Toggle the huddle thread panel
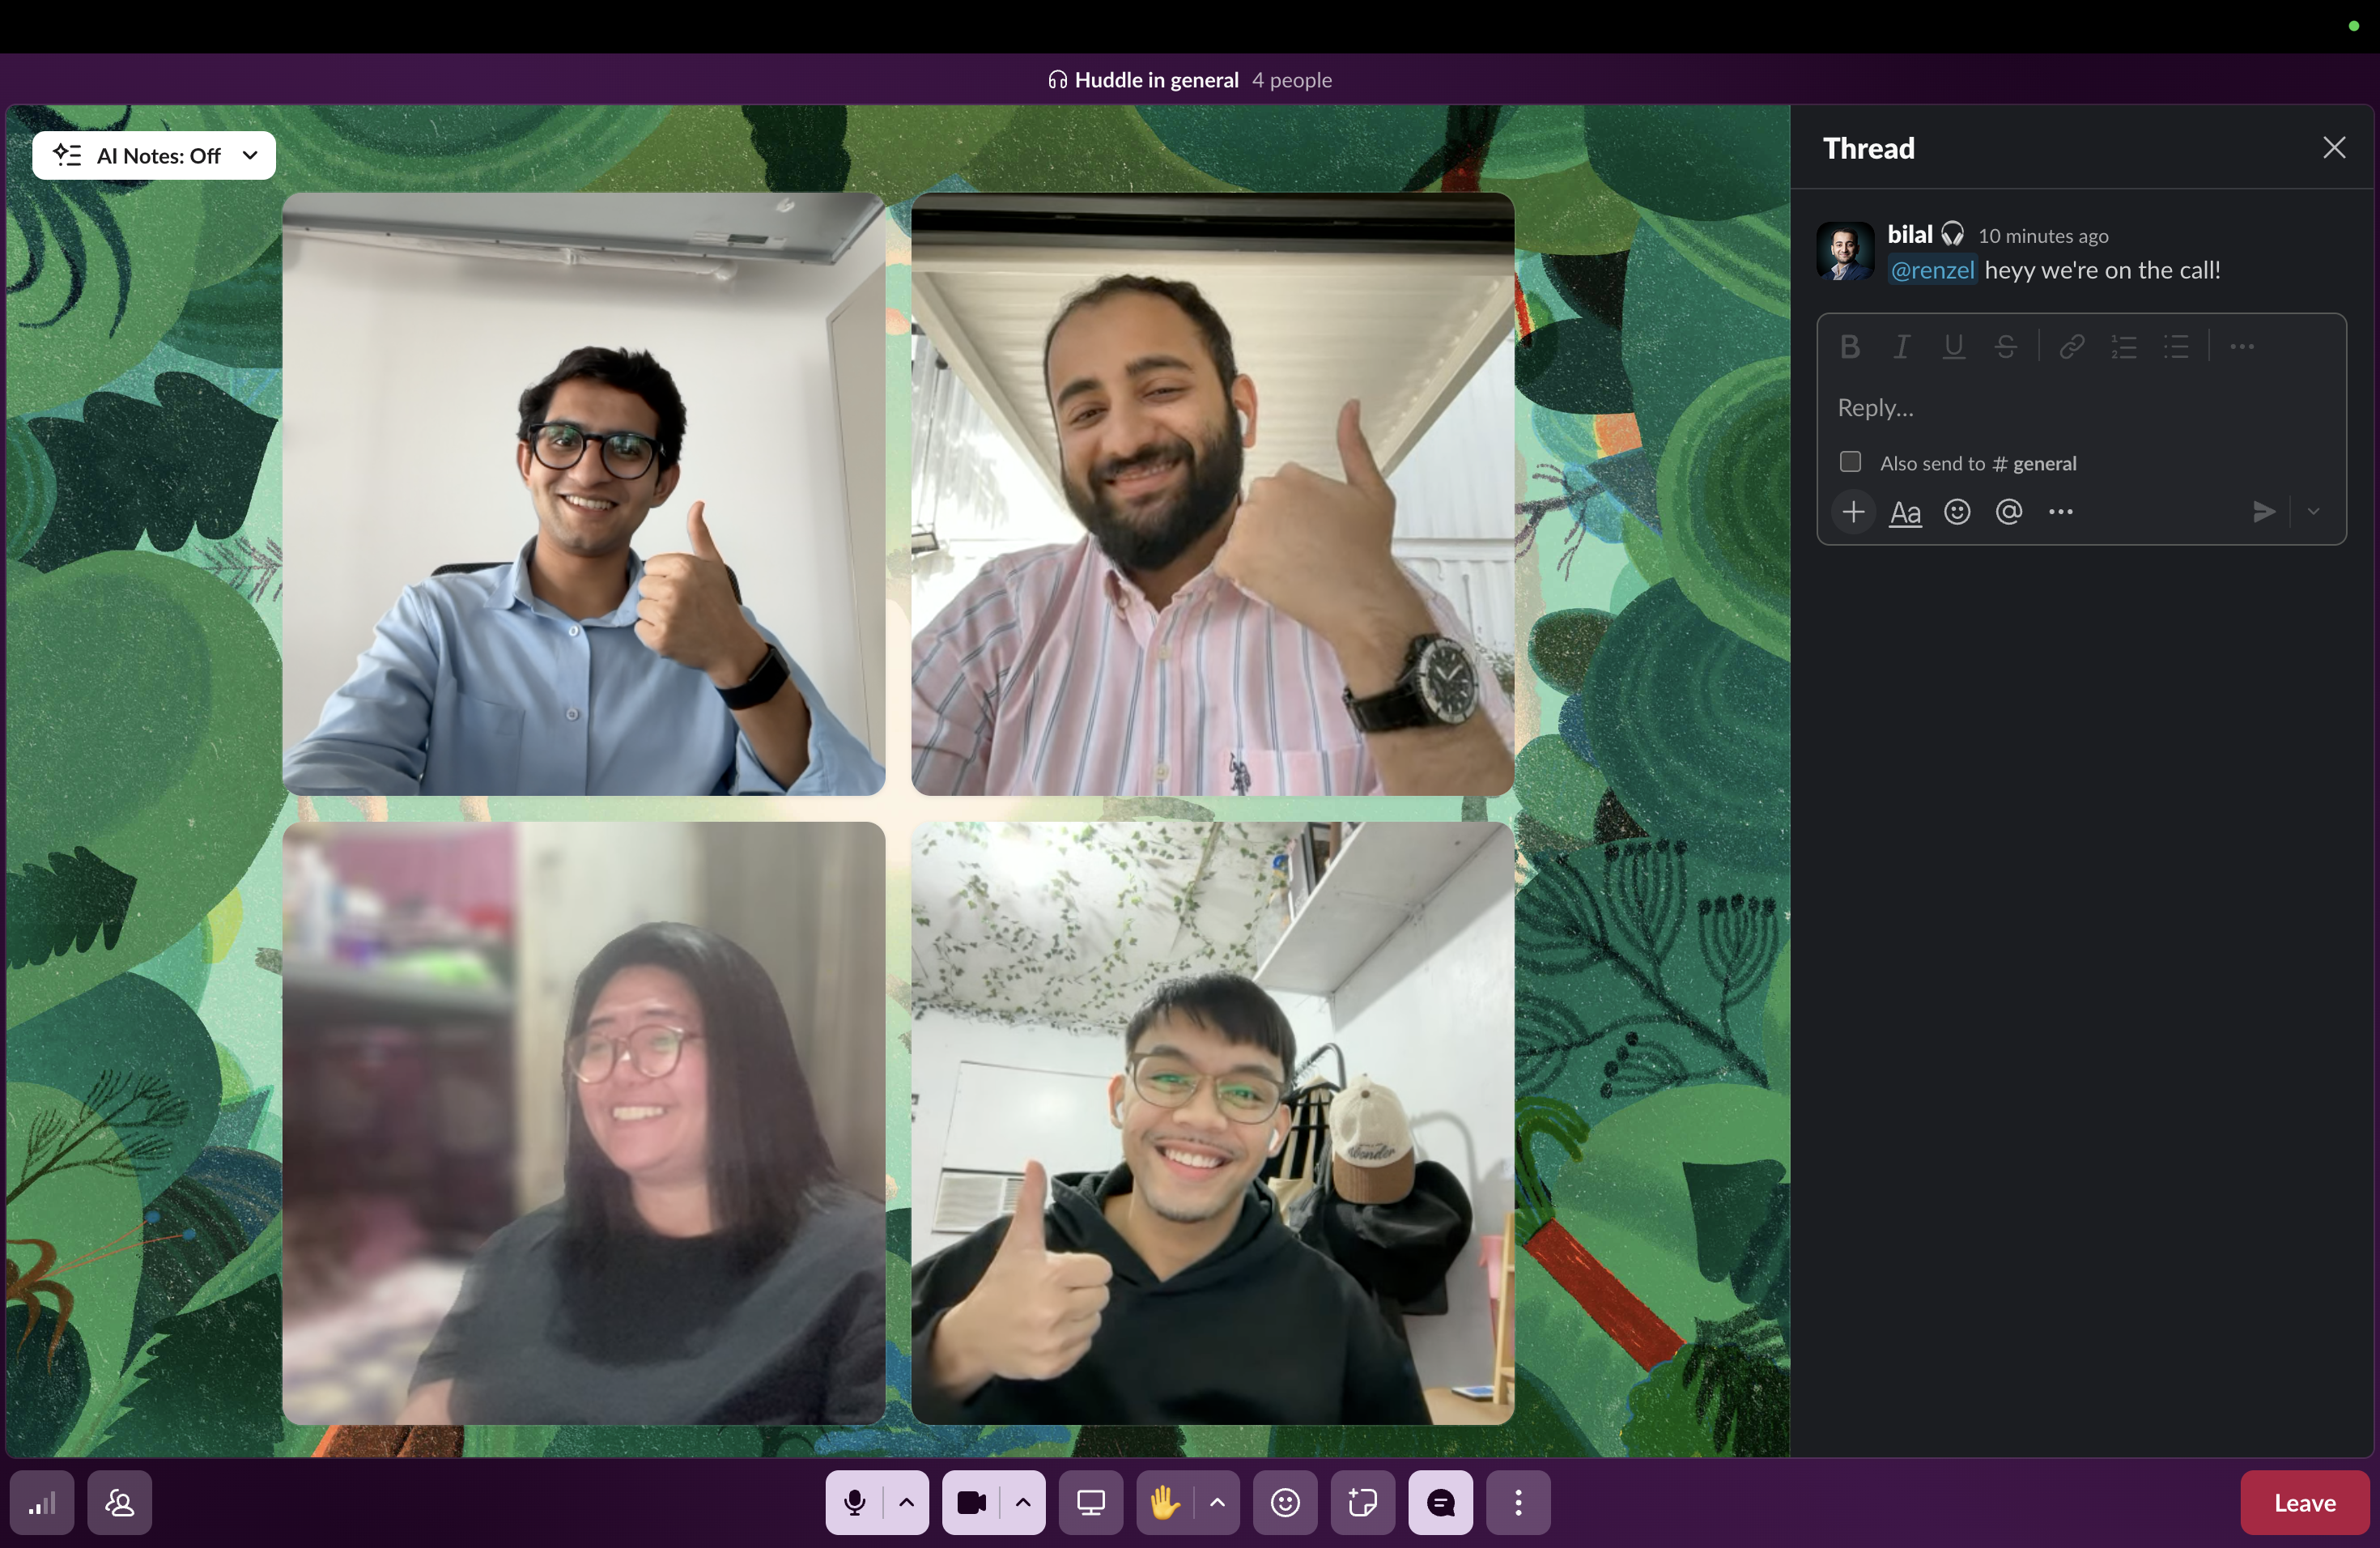The image size is (2380, 1548). (1441, 1502)
